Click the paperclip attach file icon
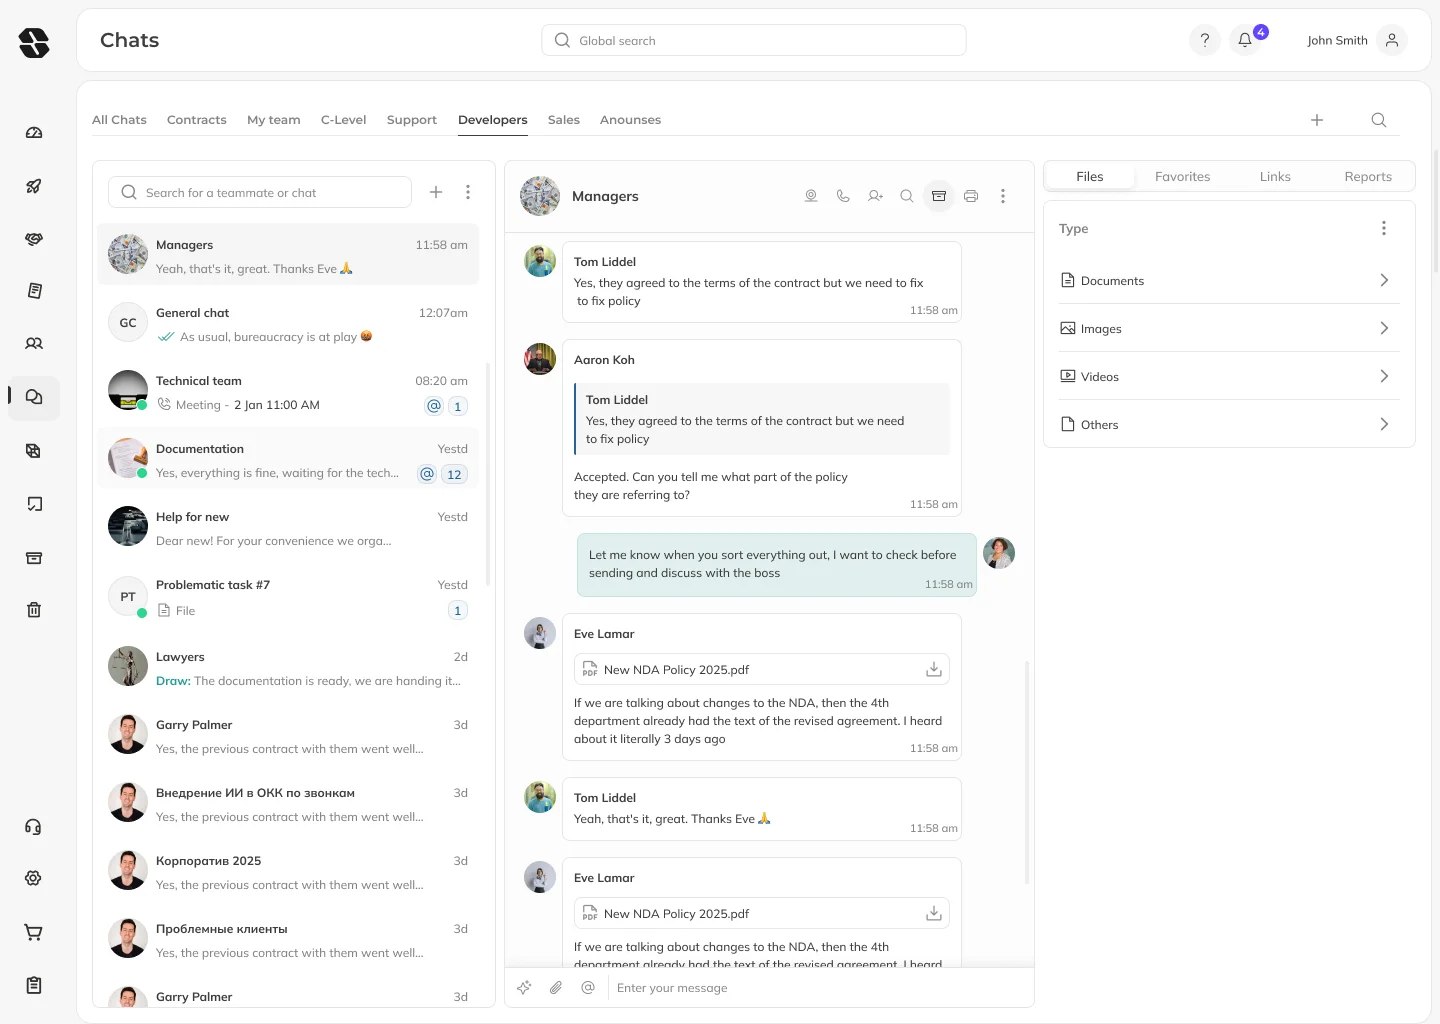Viewport: 1440px width, 1024px height. pyautogui.click(x=556, y=988)
